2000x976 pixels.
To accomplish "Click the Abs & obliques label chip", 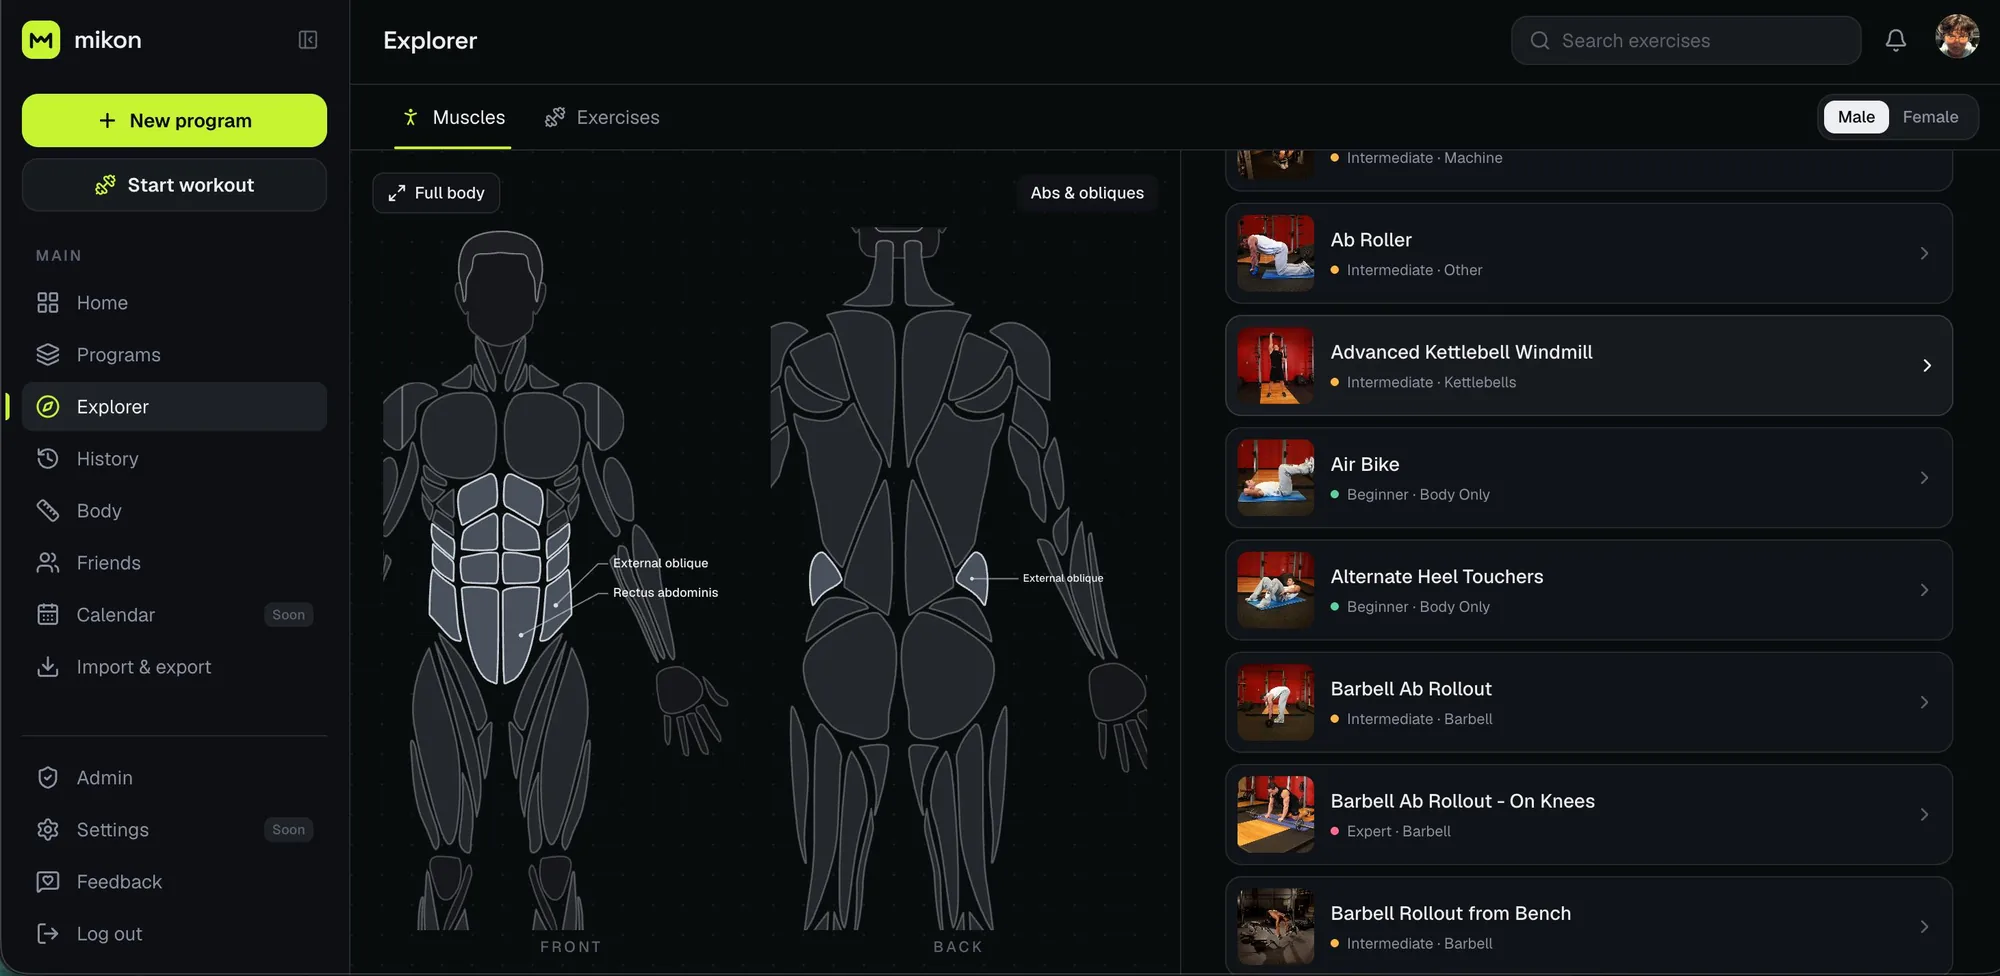I will 1087,193.
